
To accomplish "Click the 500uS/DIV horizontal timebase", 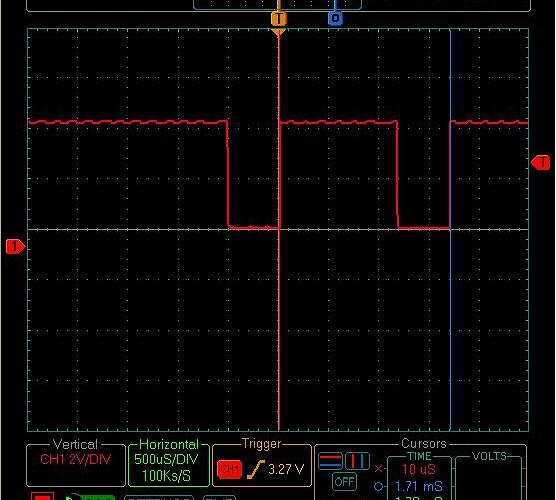I will [x=166, y=459].
